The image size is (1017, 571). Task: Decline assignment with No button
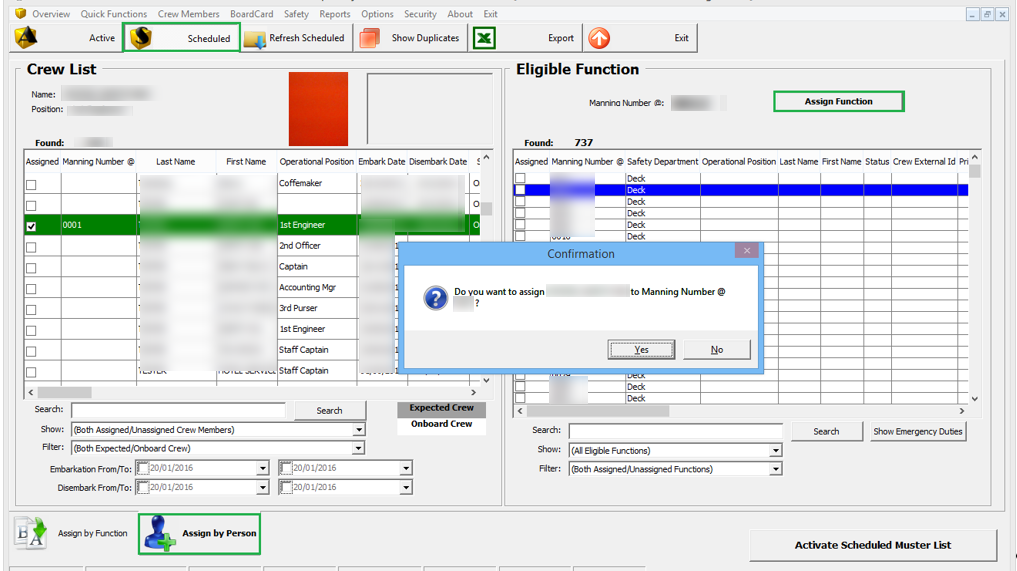point(717,350)
